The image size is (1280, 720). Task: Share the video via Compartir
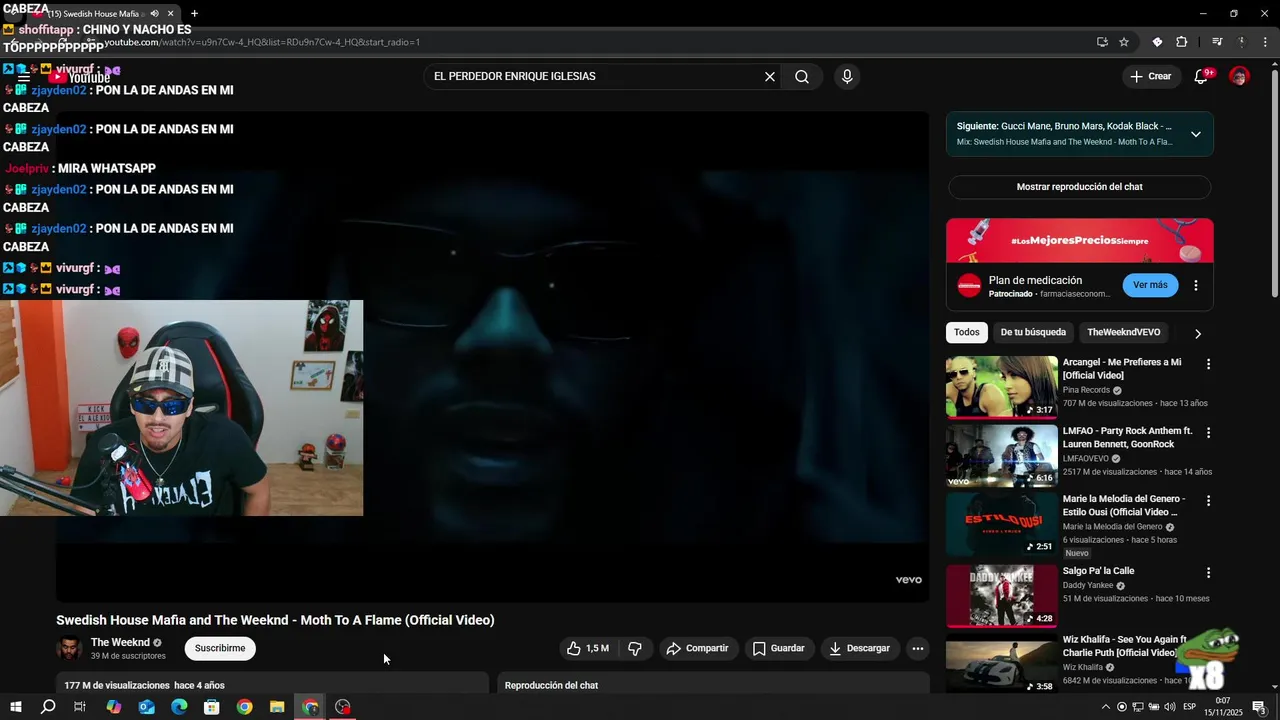[x=698, y=649]
